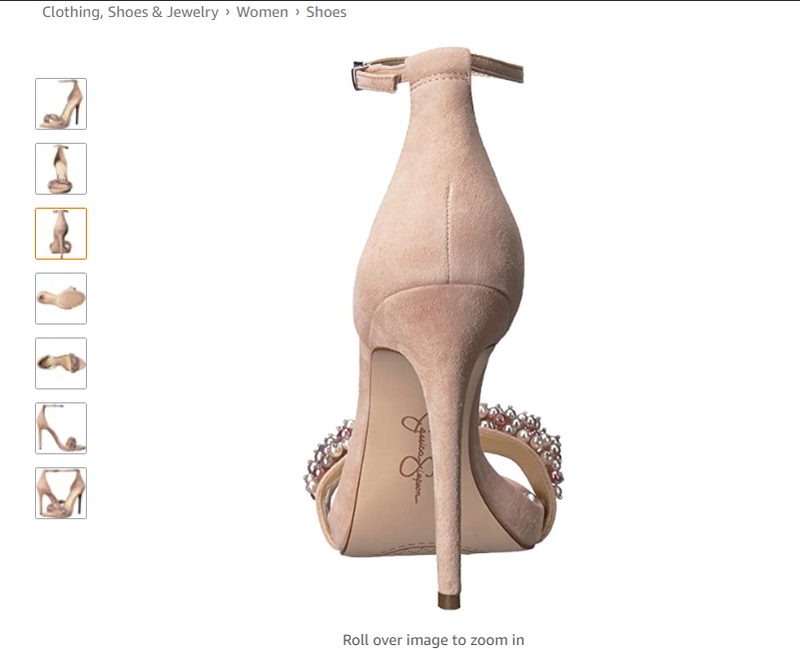The height and width of the screenshot is (649, 800).
Task: Click the 'Roll over image to zoom in' text
Action: coord(433,640)
